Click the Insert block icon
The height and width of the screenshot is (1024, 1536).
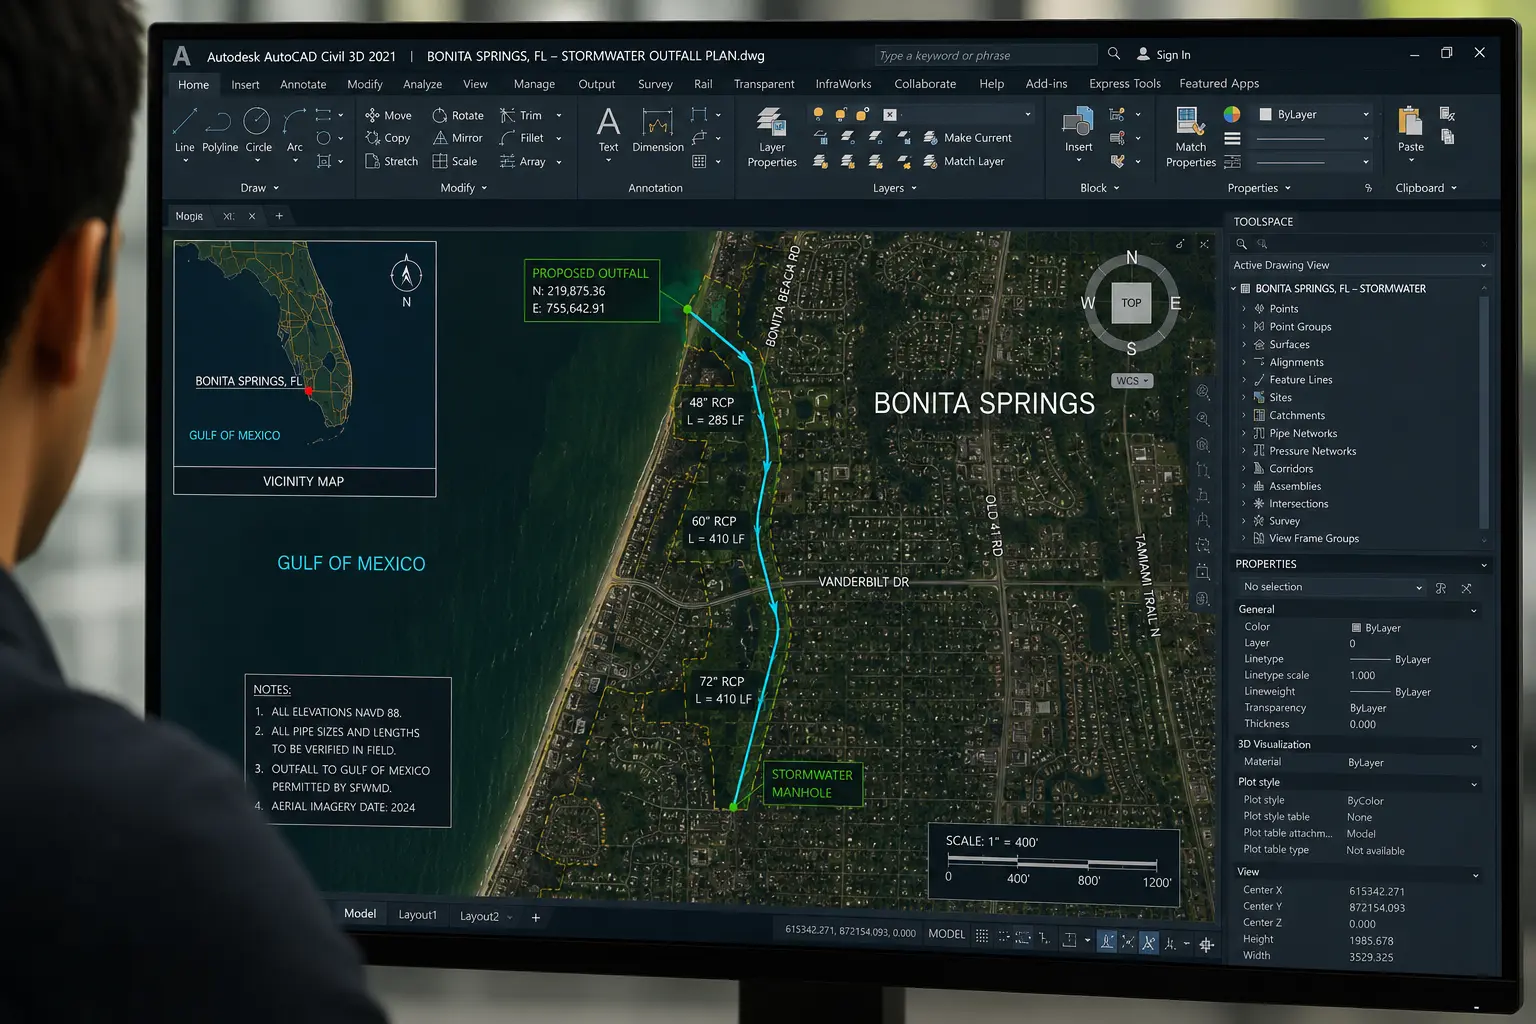click(x=1078, y=130)
